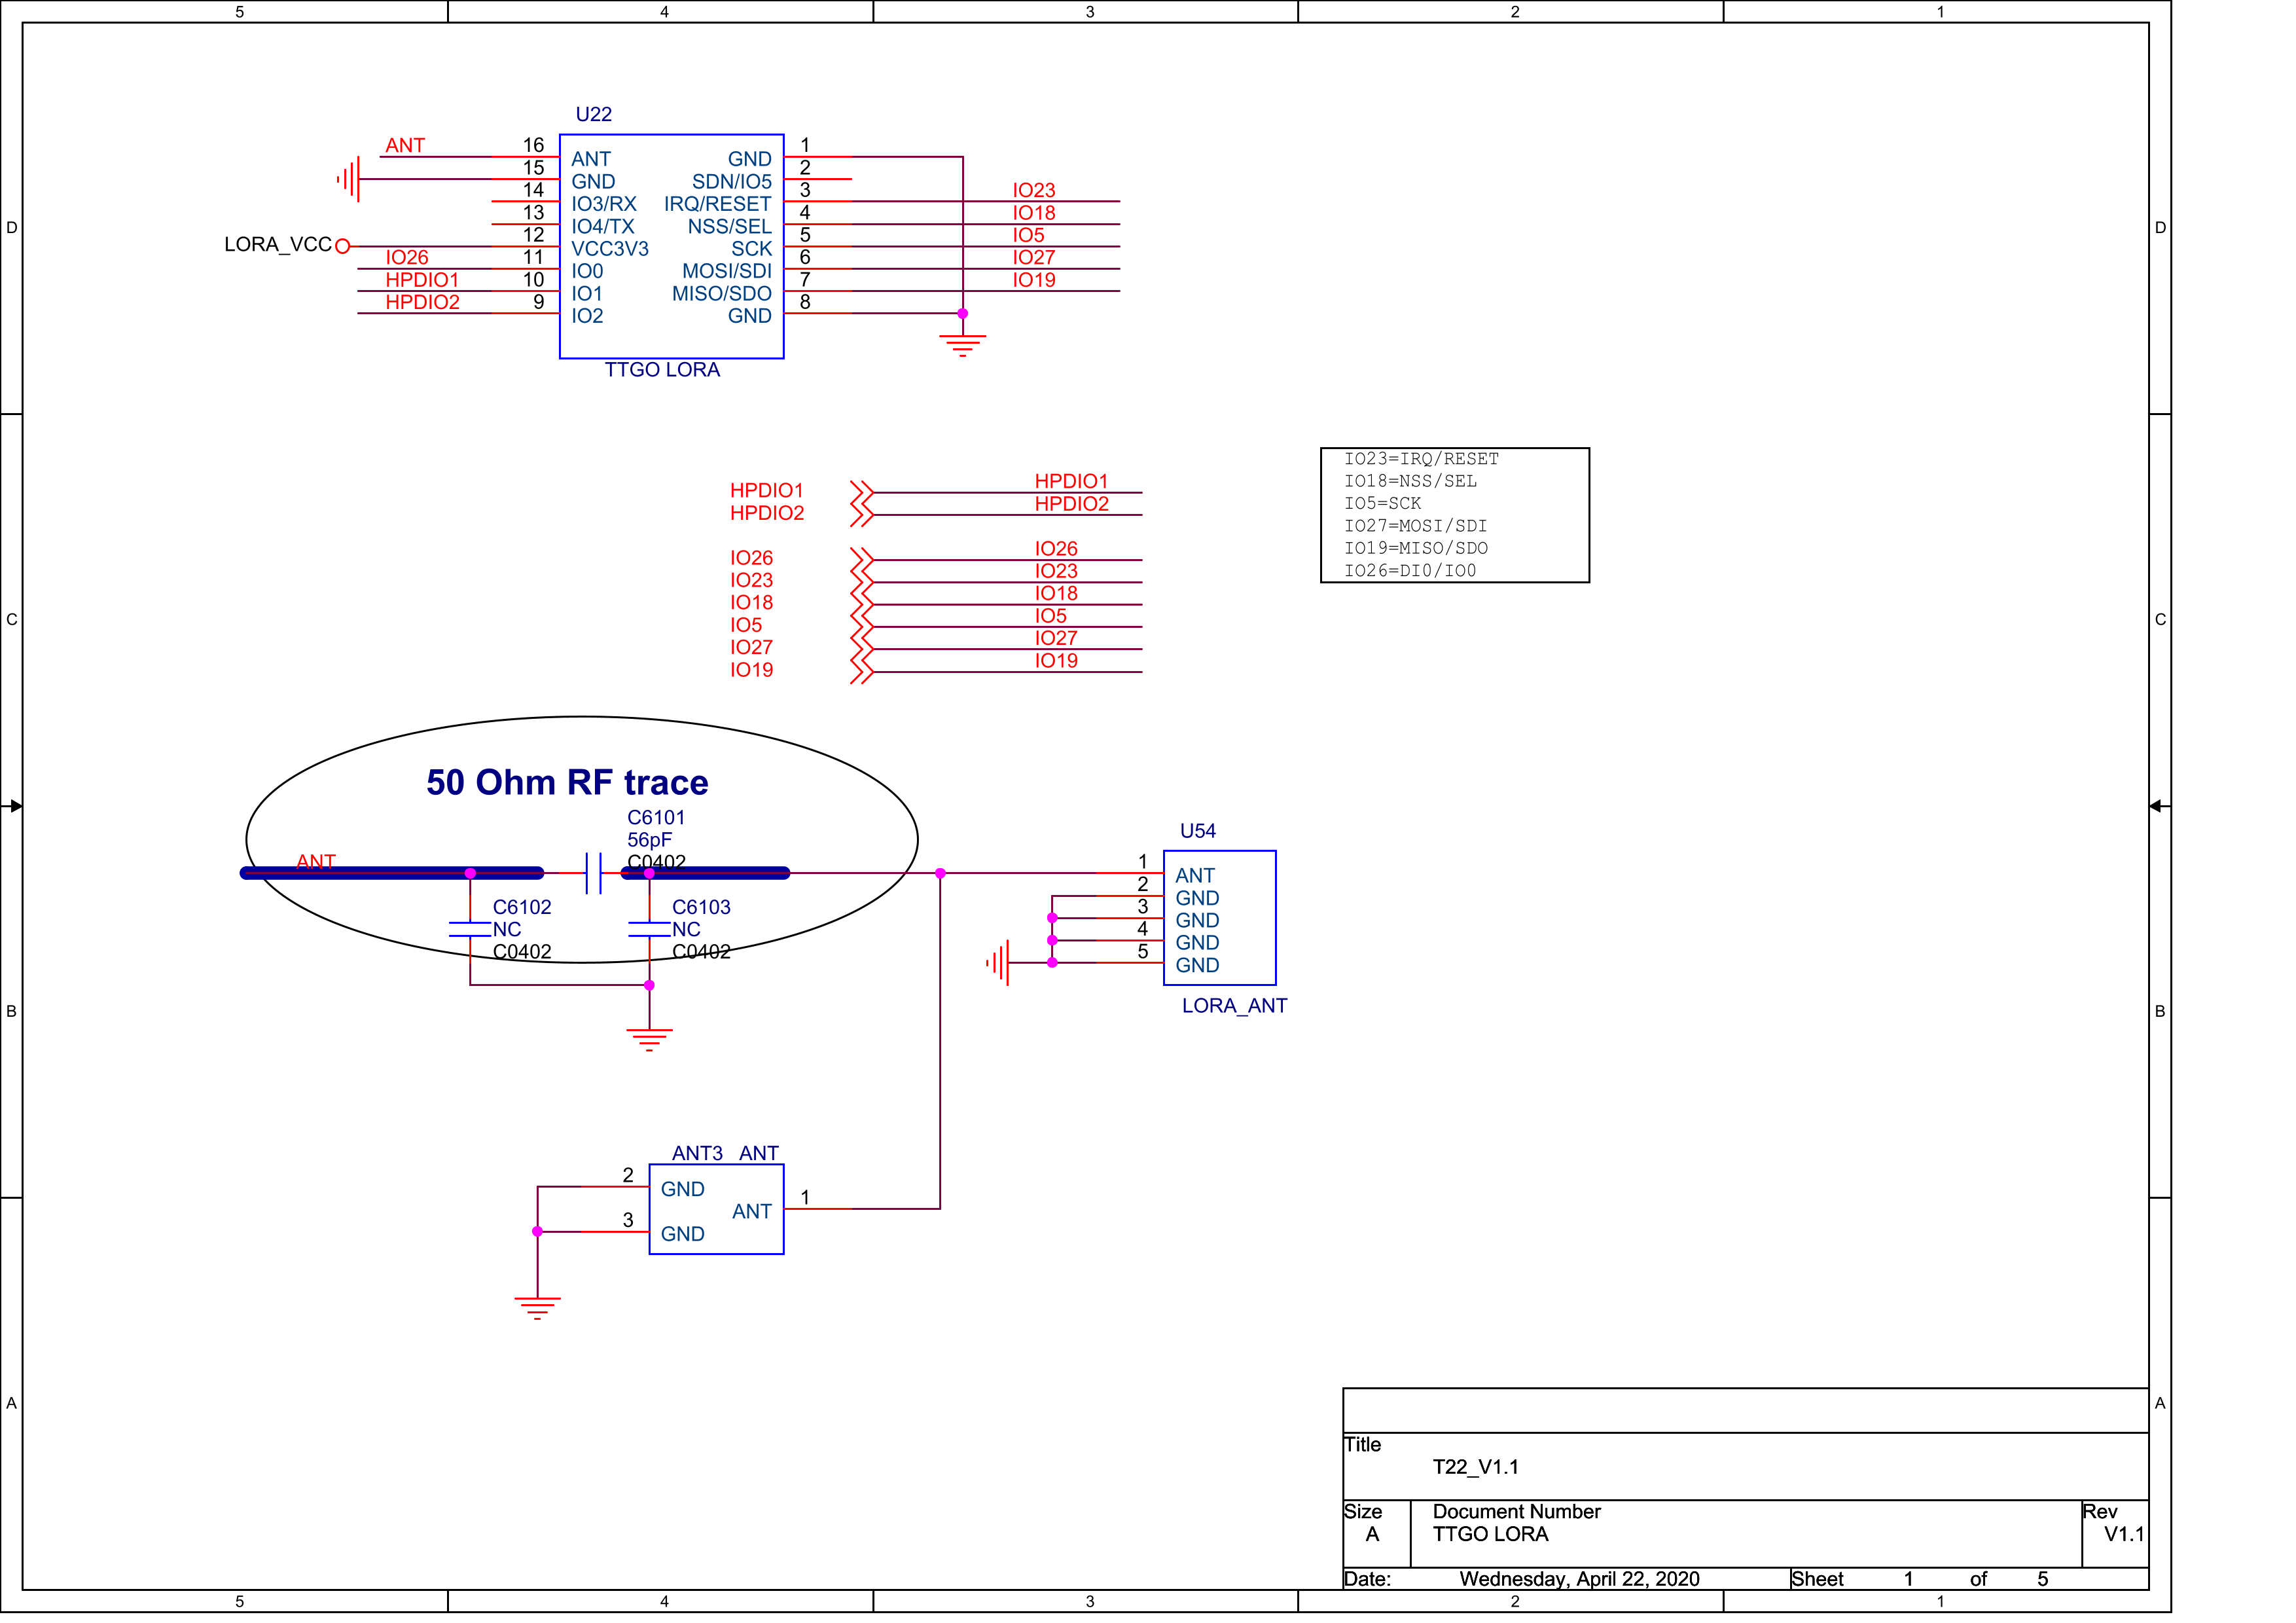Click ground symbol beneath C6103 capacitor junction

pyautogui.click(x=649, y=1040)
